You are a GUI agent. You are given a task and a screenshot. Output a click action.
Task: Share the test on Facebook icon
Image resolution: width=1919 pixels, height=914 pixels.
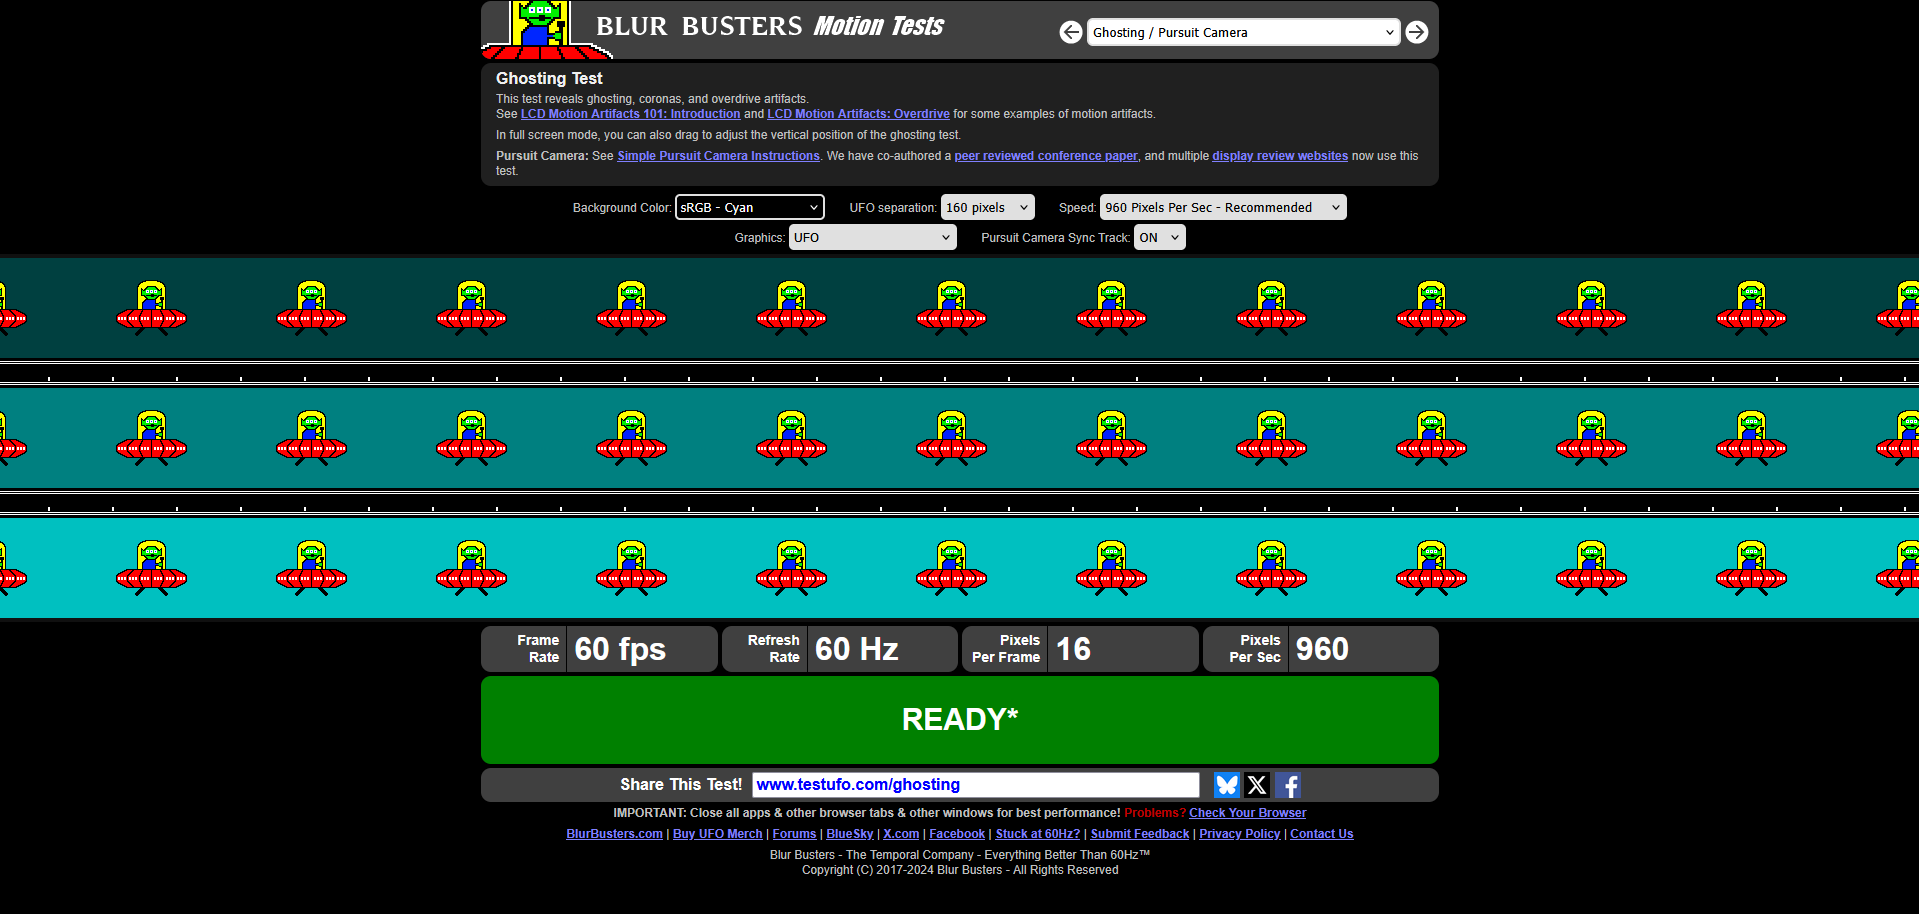tap(1288, 785)
